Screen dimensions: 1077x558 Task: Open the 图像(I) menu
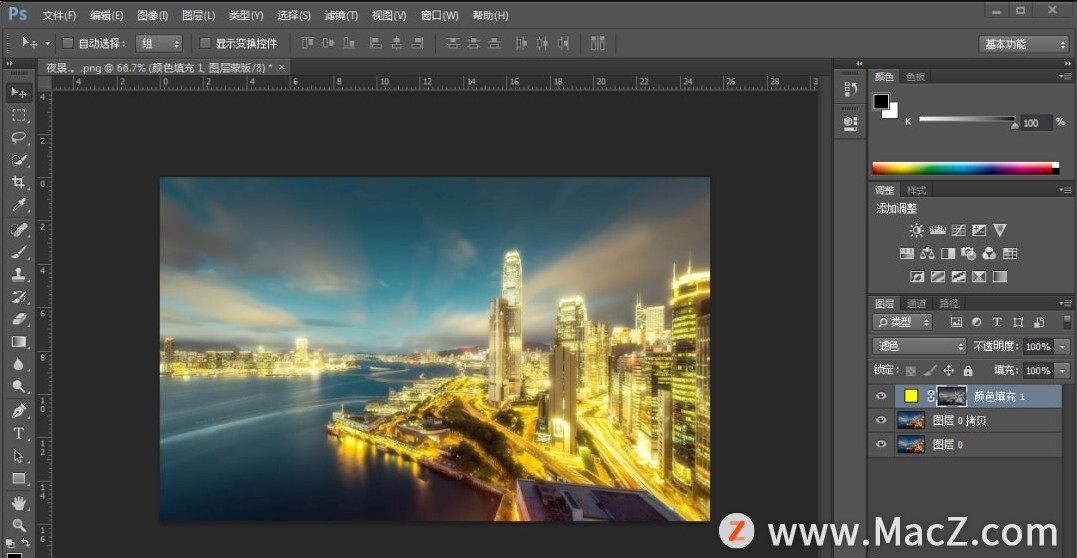[152, 15]
